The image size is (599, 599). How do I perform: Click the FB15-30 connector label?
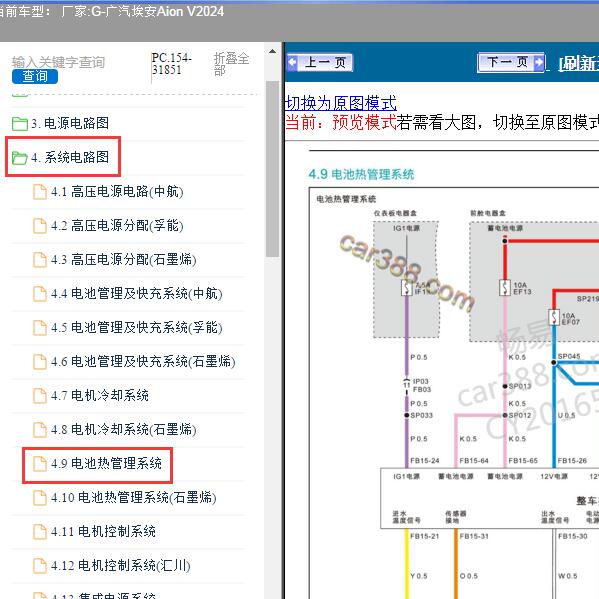tap(572, 536)
